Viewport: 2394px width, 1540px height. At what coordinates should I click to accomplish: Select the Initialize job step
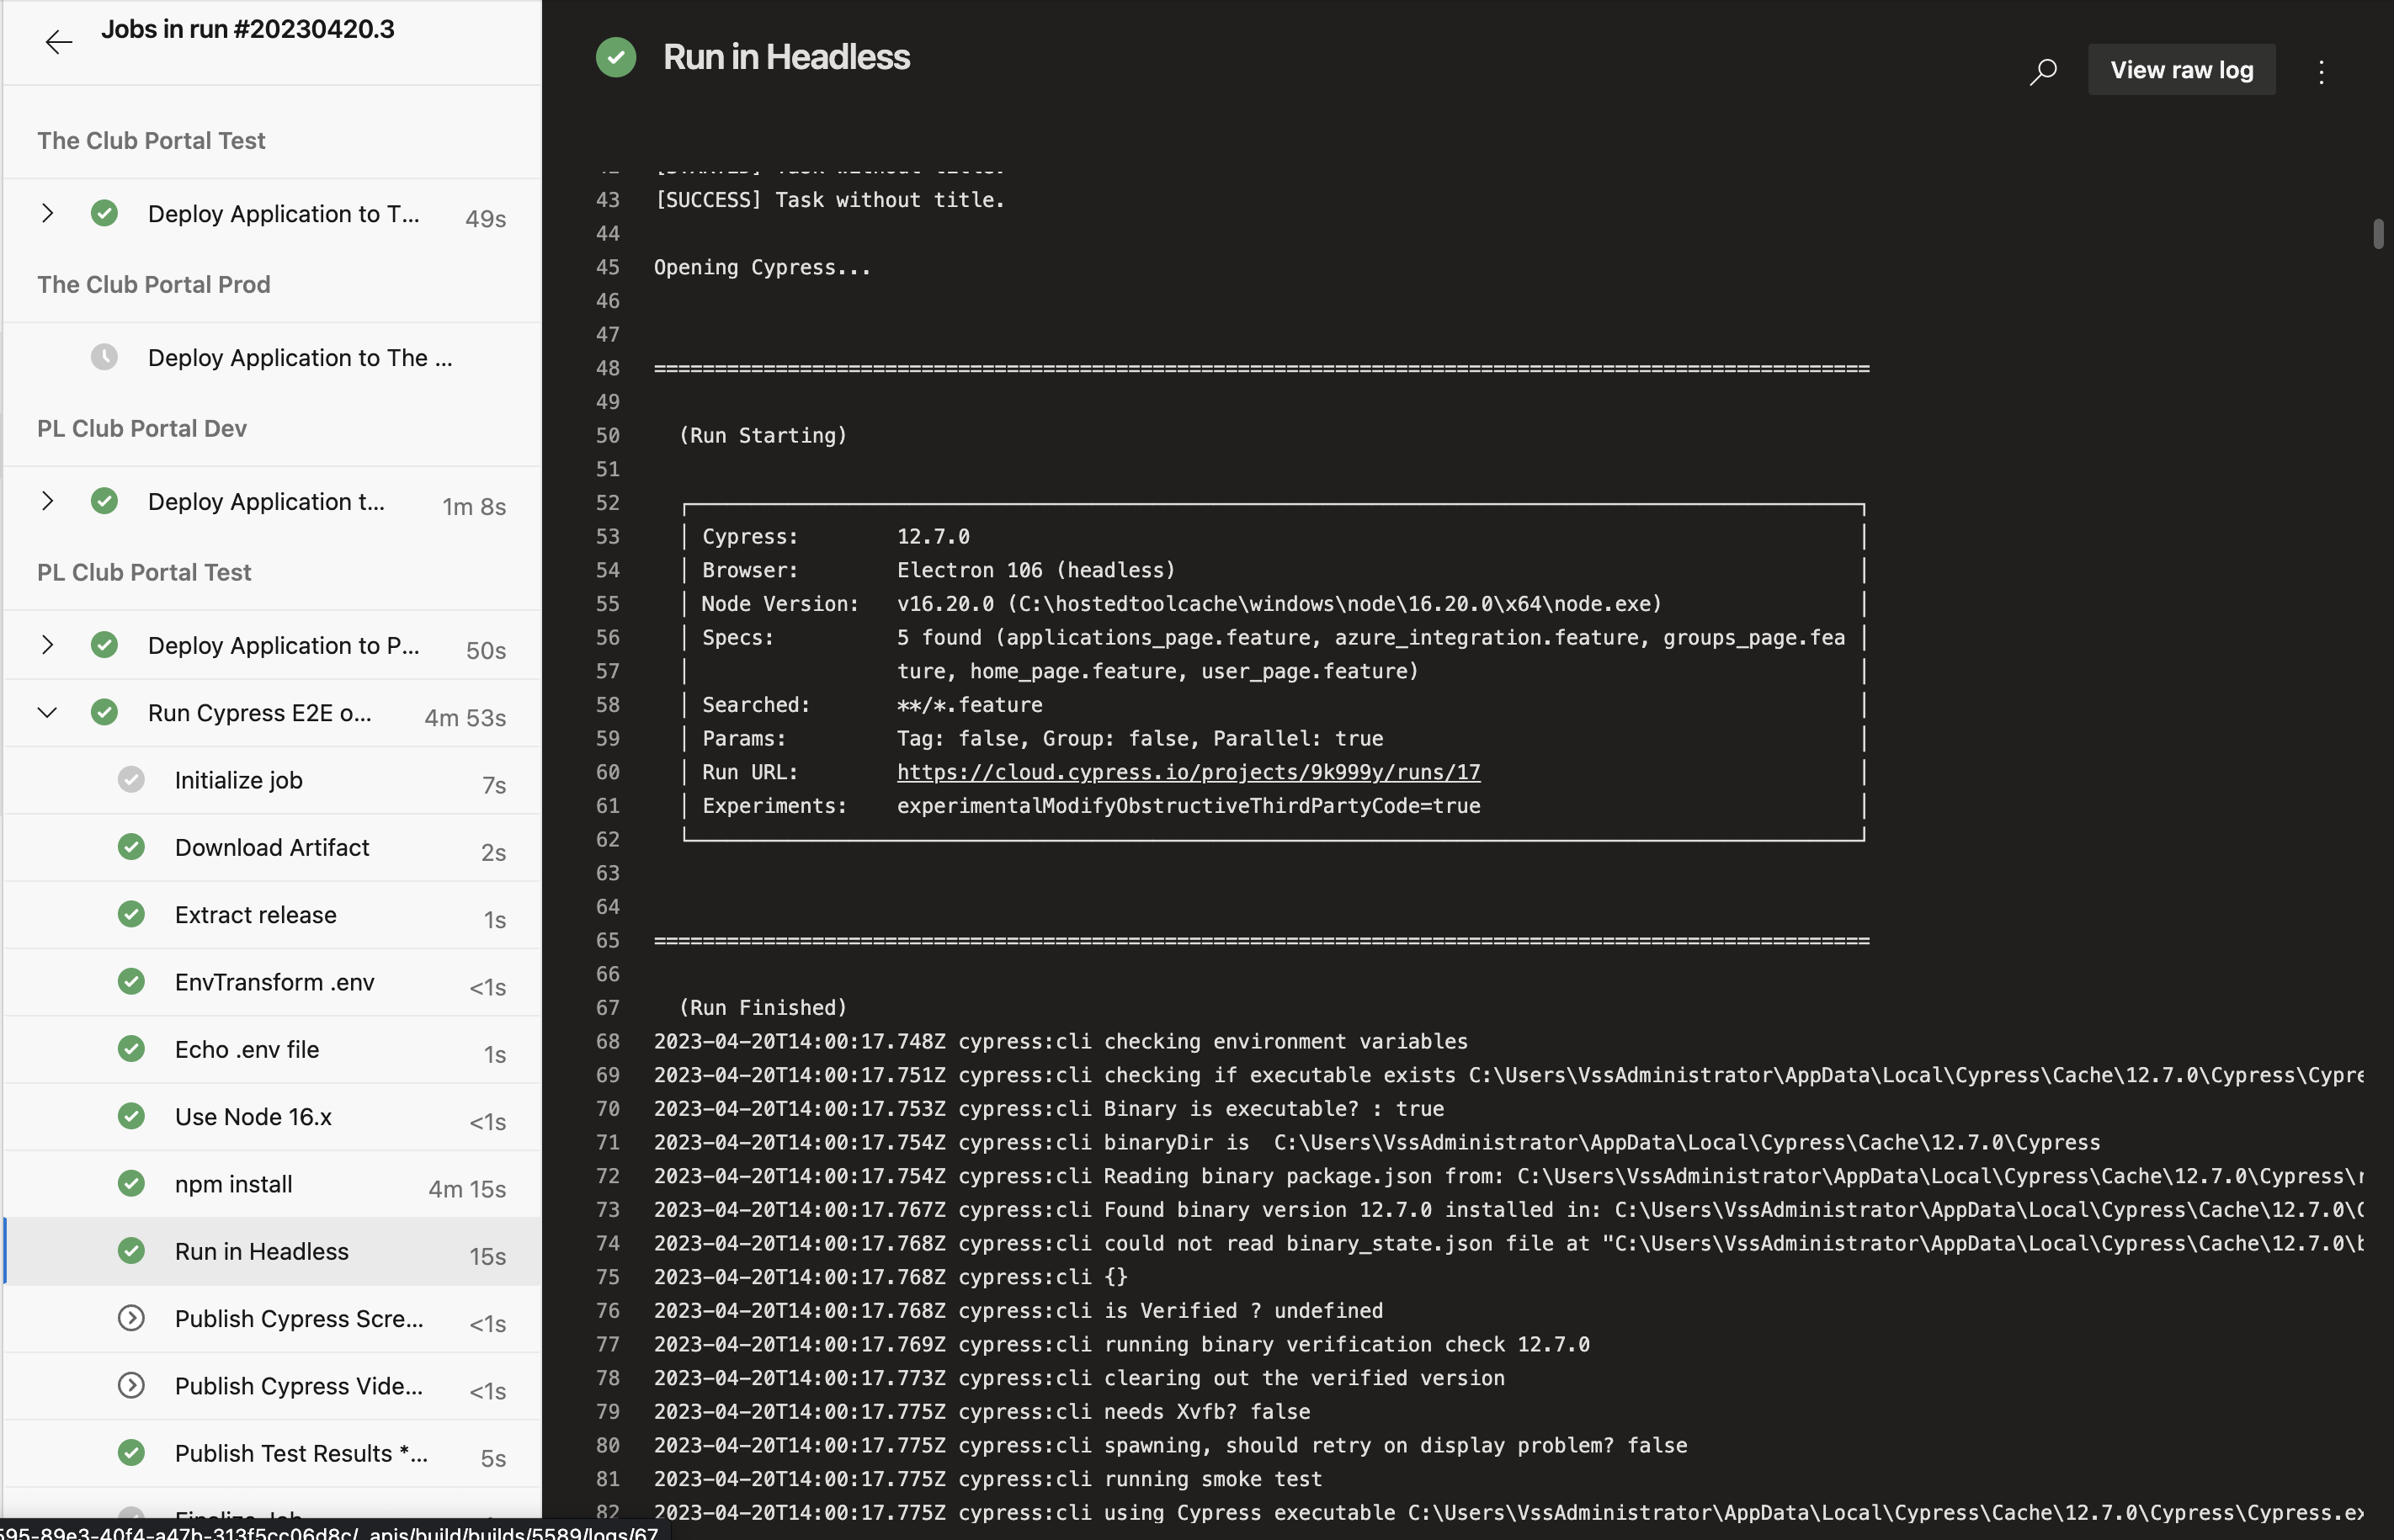tap(237, 779)
